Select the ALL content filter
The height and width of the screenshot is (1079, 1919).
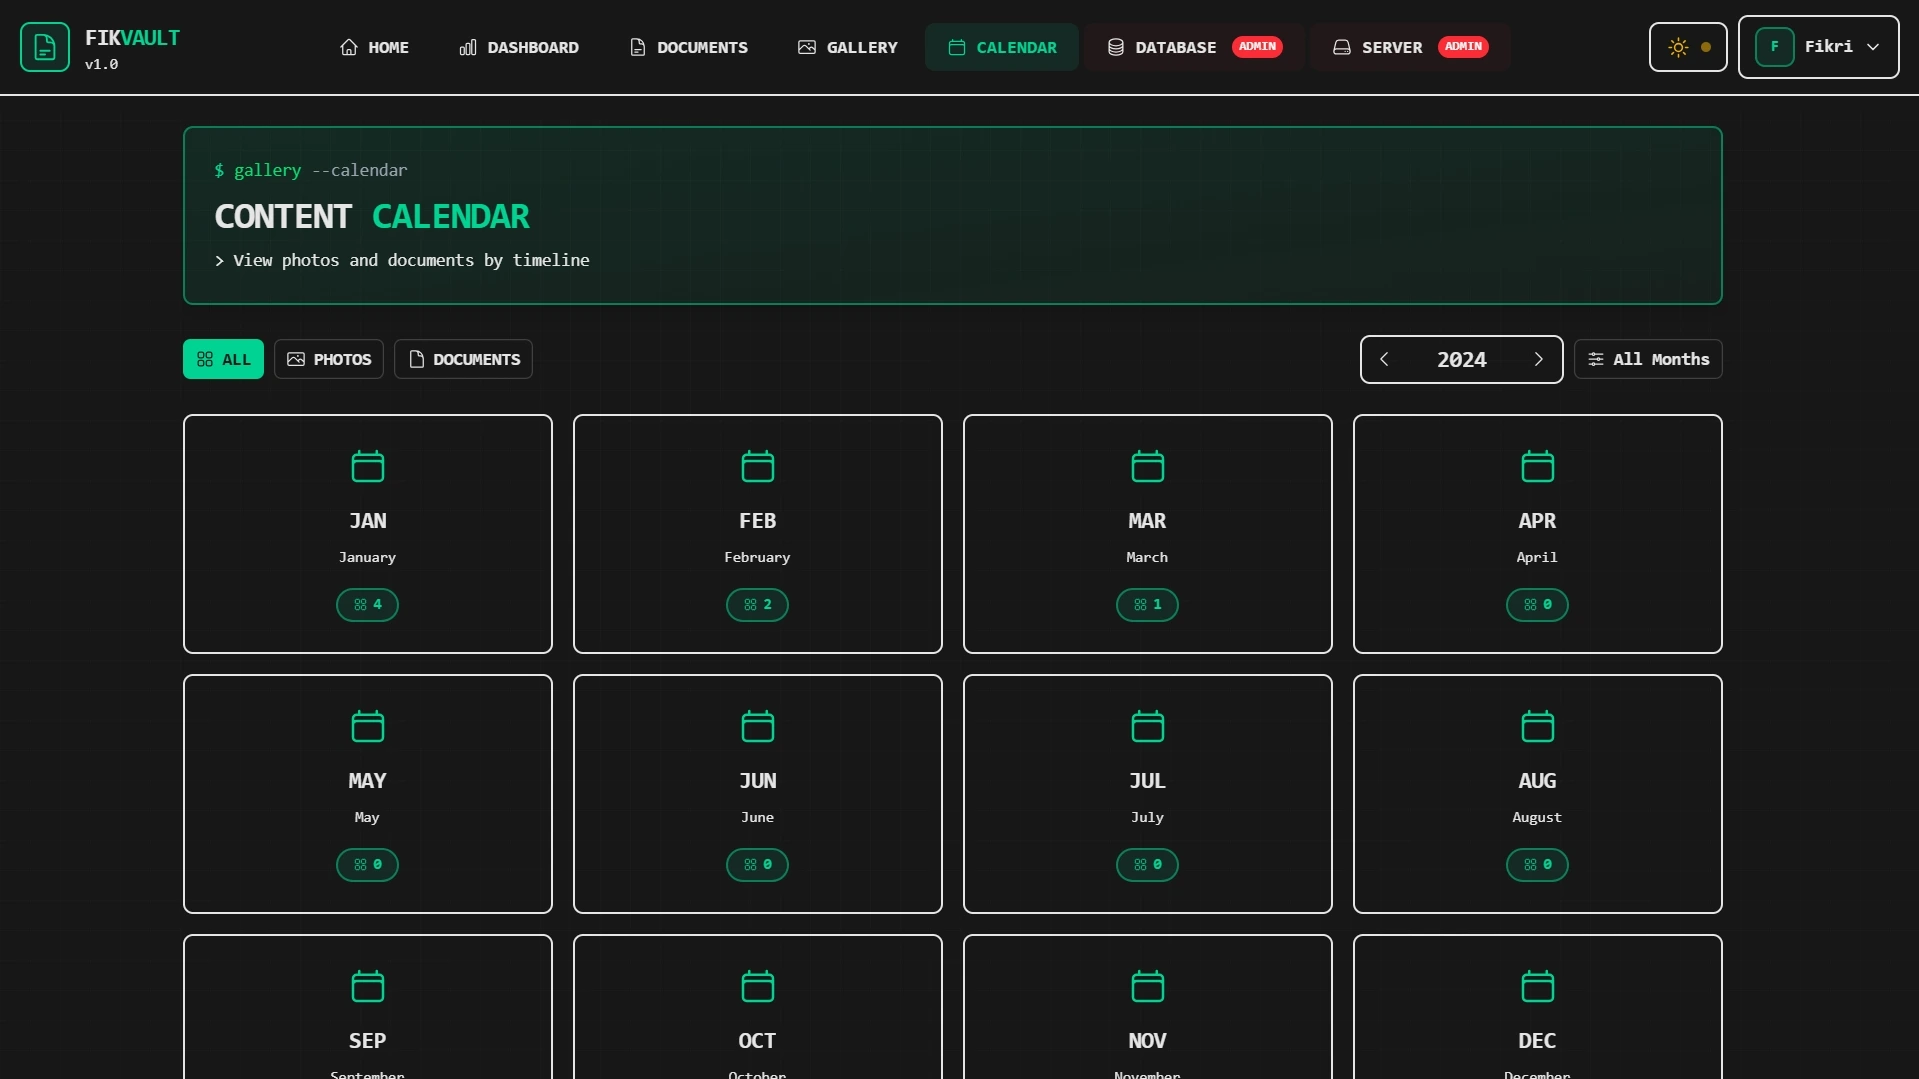click(x=223, y=359)
